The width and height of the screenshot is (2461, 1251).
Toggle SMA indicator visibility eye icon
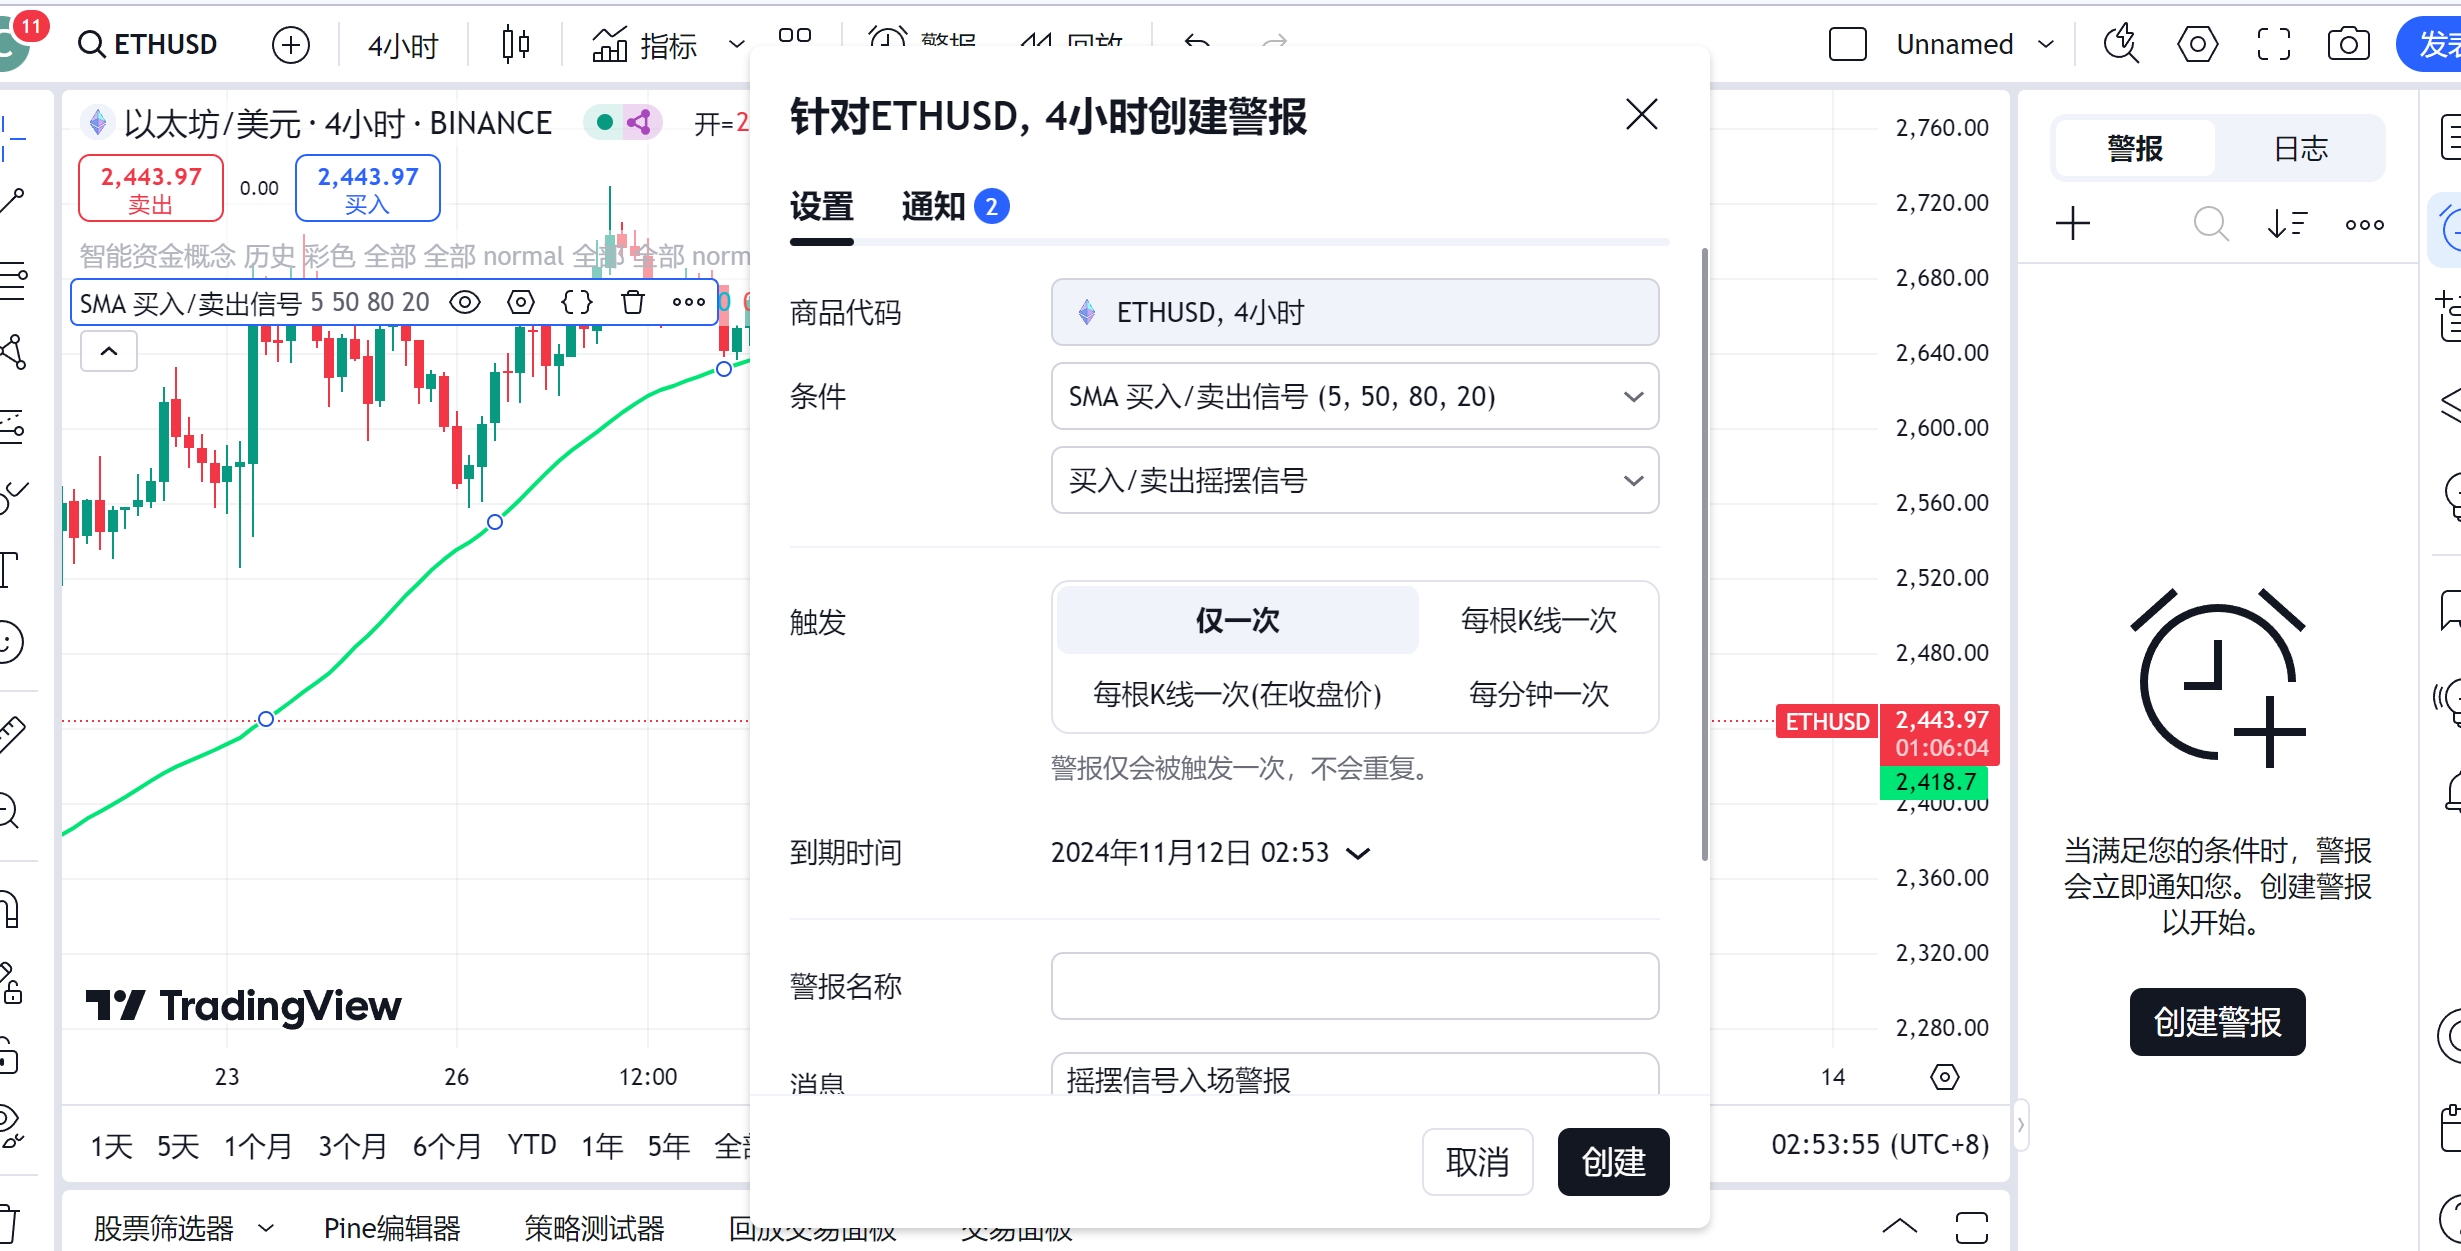coord(464,302)
